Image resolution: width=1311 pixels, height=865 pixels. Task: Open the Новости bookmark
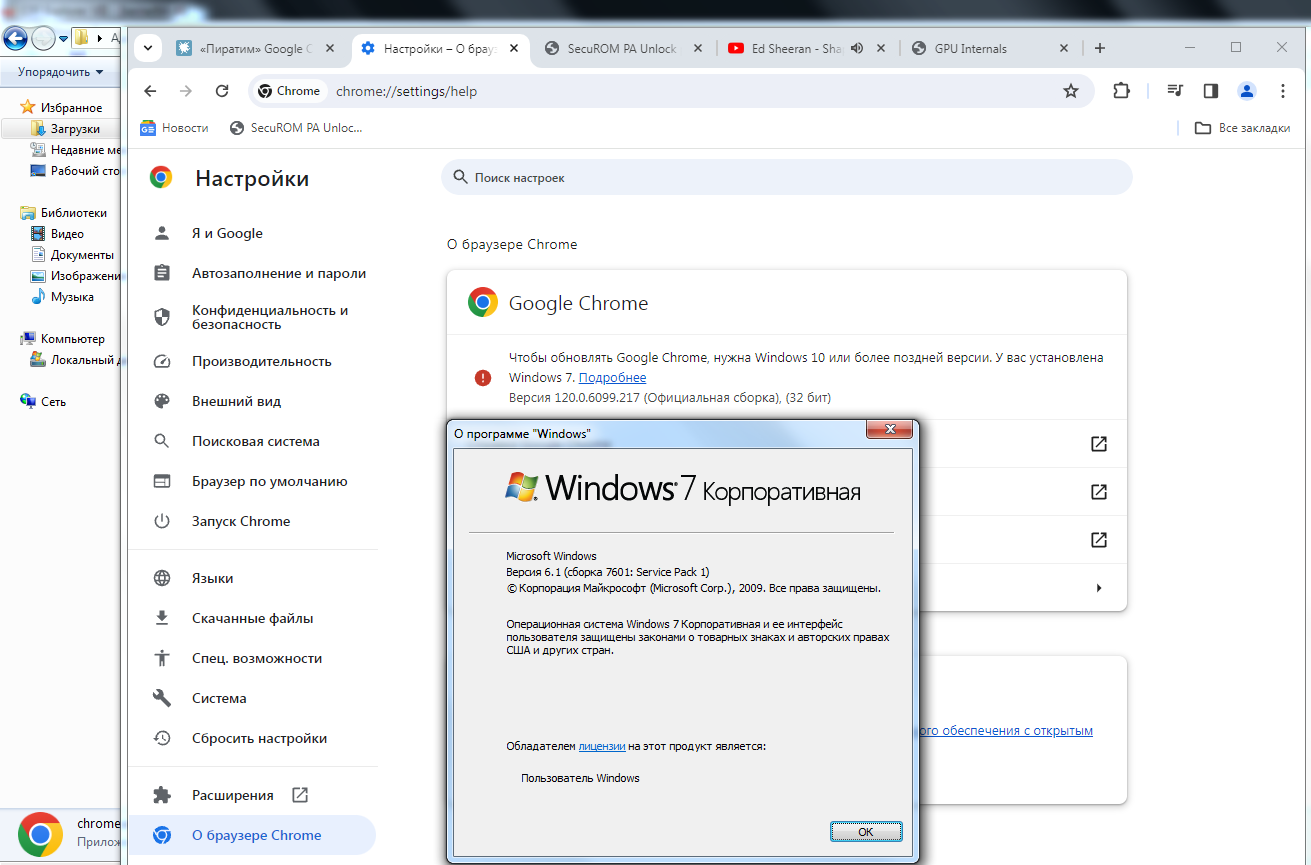pos(174,128)
